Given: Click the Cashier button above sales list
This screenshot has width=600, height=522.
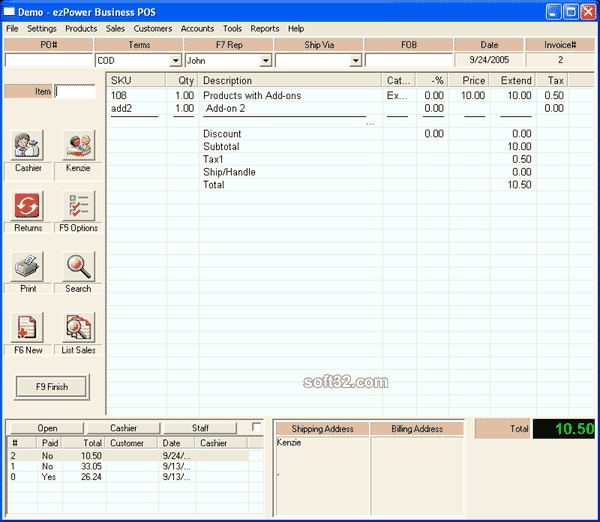Looking at the screenshot, I should pyautogui.click(x=124, y=428).
